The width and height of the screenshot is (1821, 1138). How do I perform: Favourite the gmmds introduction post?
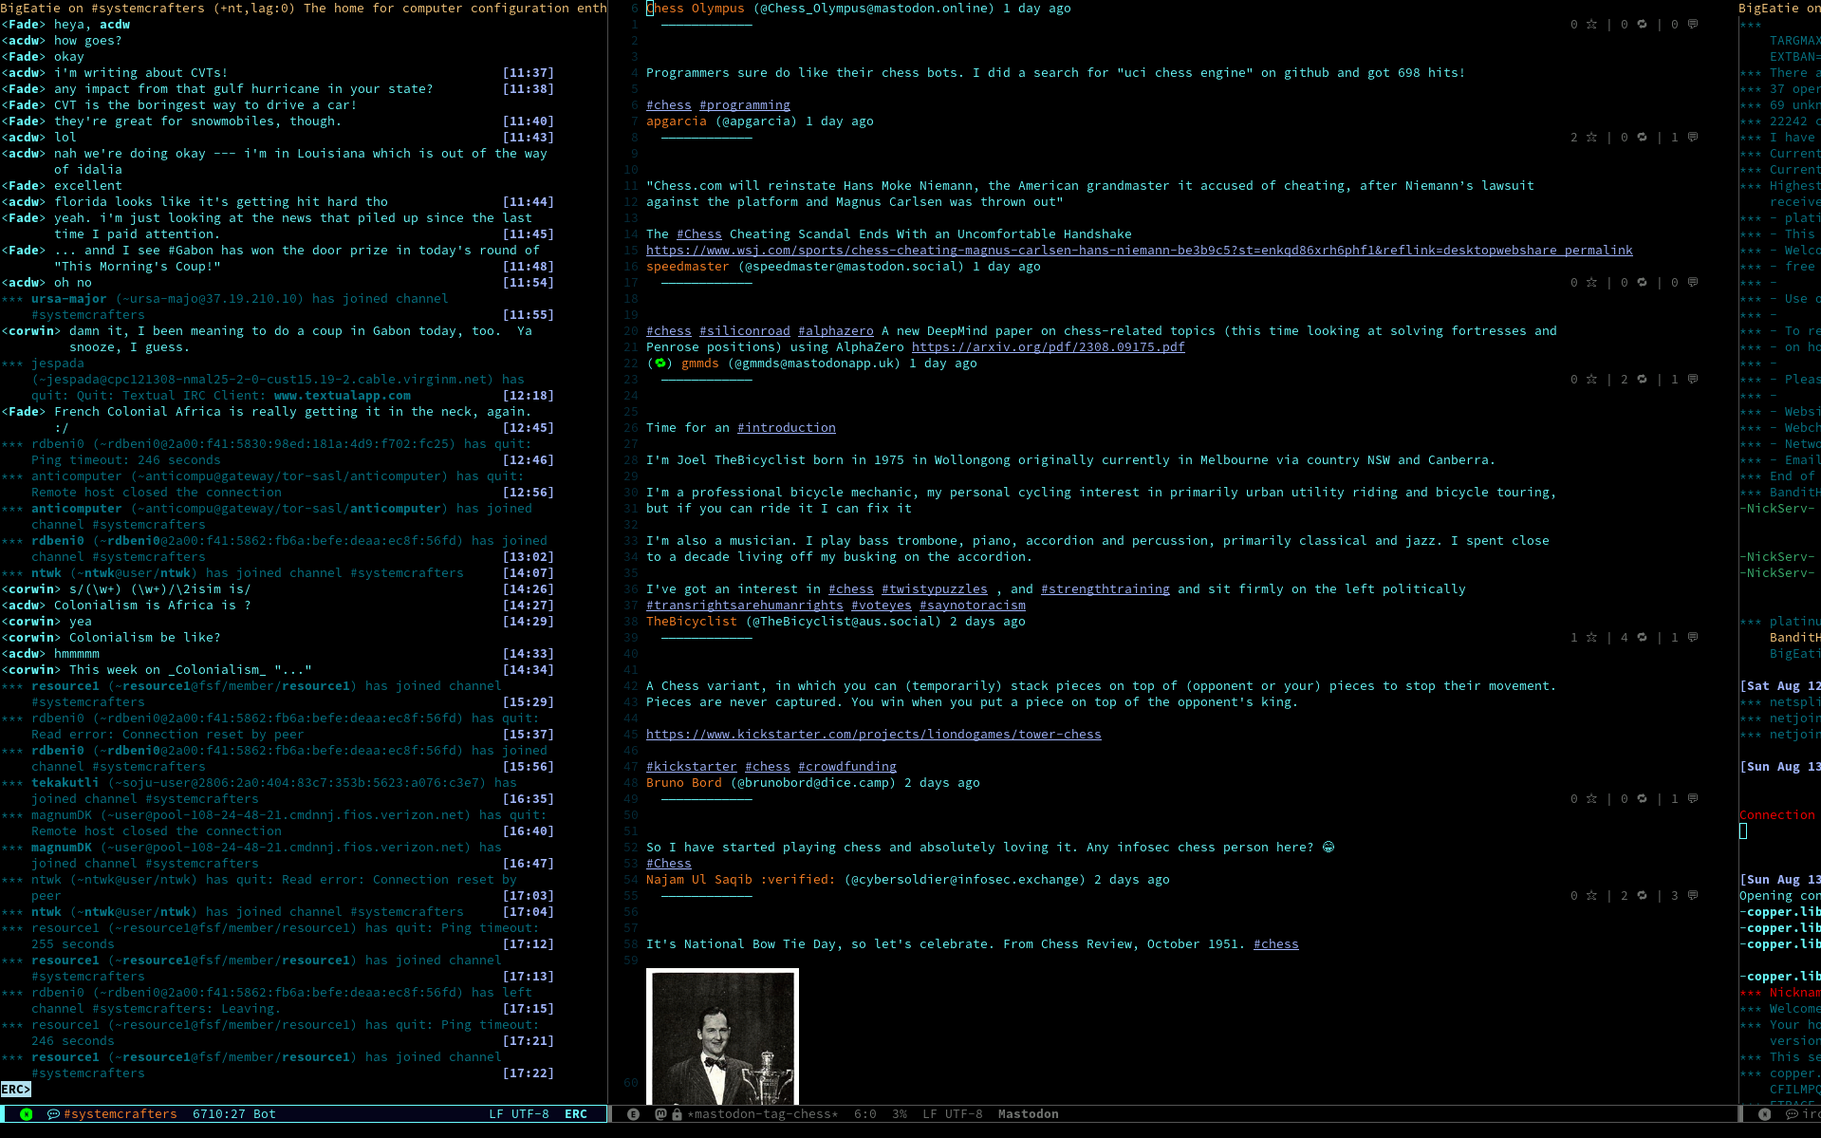tap(1591, 379)
